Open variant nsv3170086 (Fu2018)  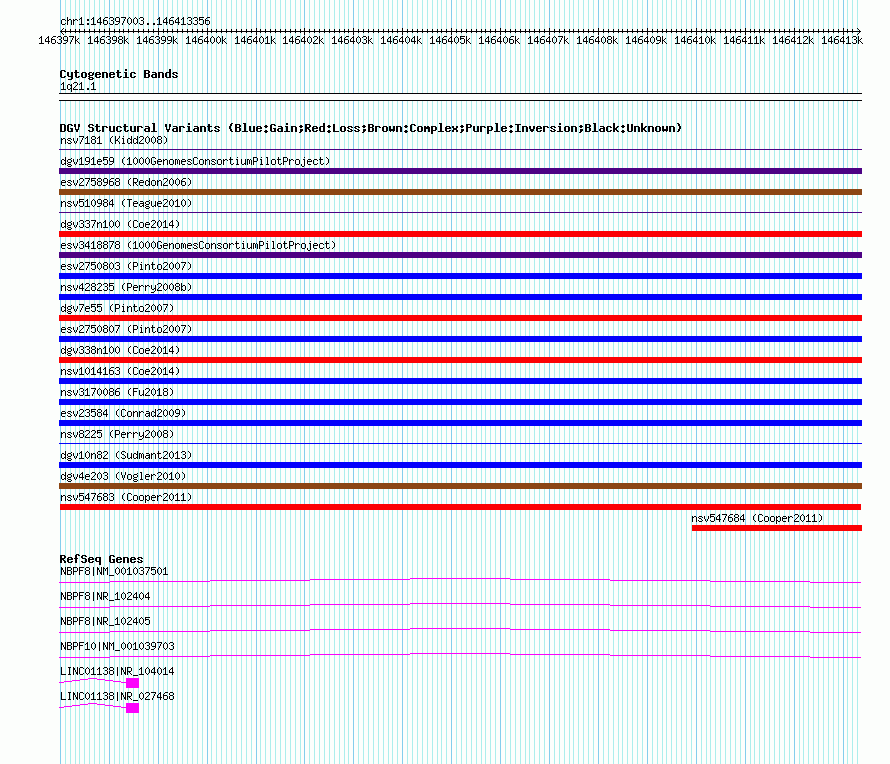[x=117, y=392]
